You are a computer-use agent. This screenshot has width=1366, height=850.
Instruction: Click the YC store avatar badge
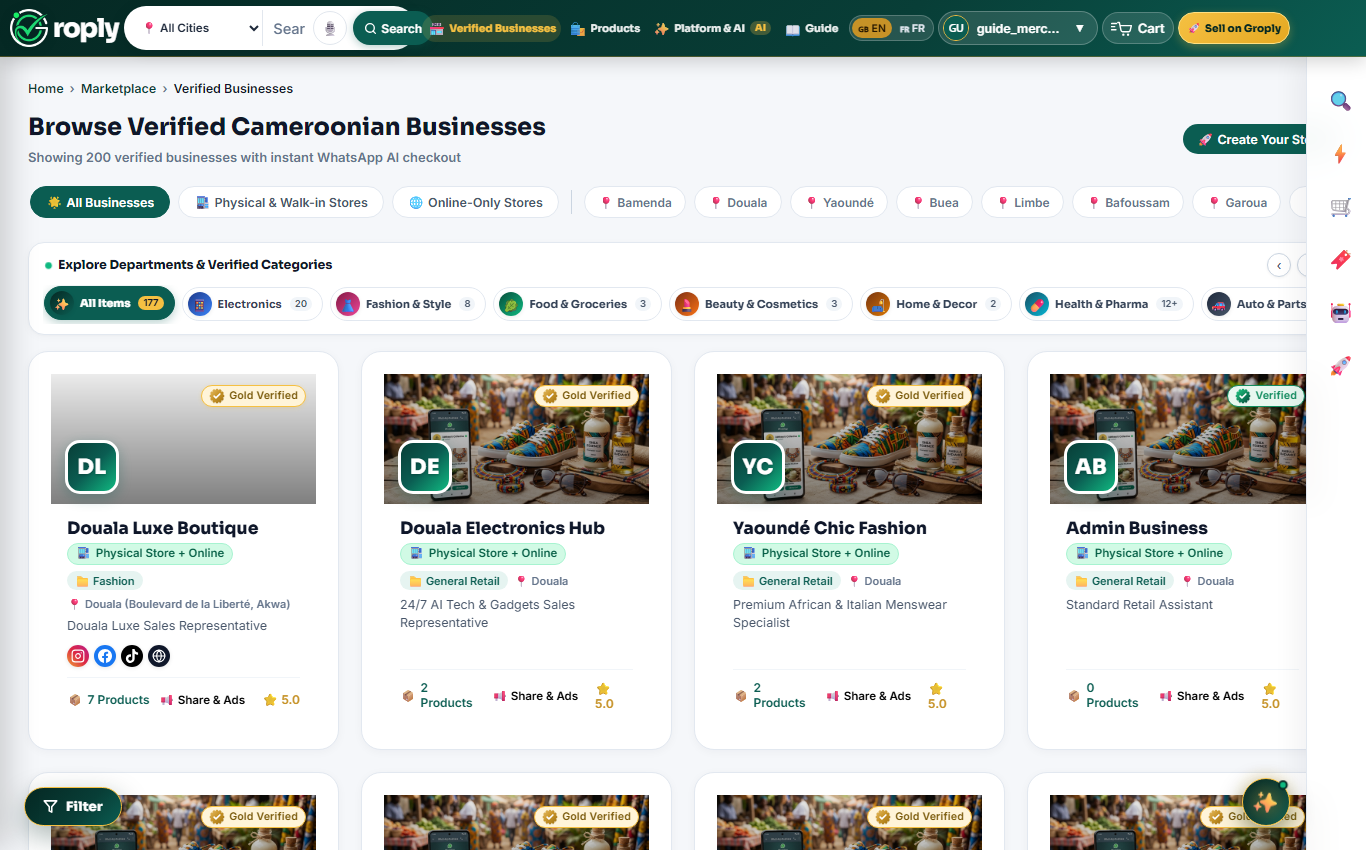tap(758, 467)
